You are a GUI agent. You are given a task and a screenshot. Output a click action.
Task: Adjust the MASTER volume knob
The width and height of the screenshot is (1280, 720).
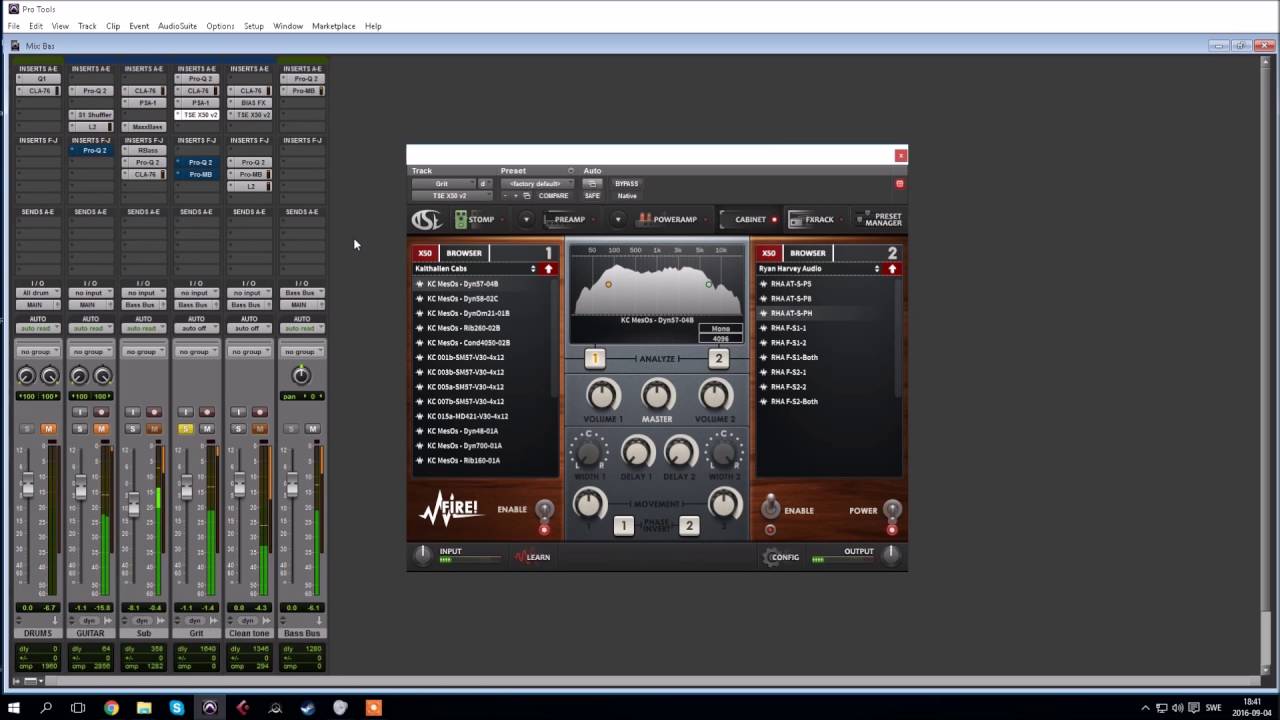[657, 394]
